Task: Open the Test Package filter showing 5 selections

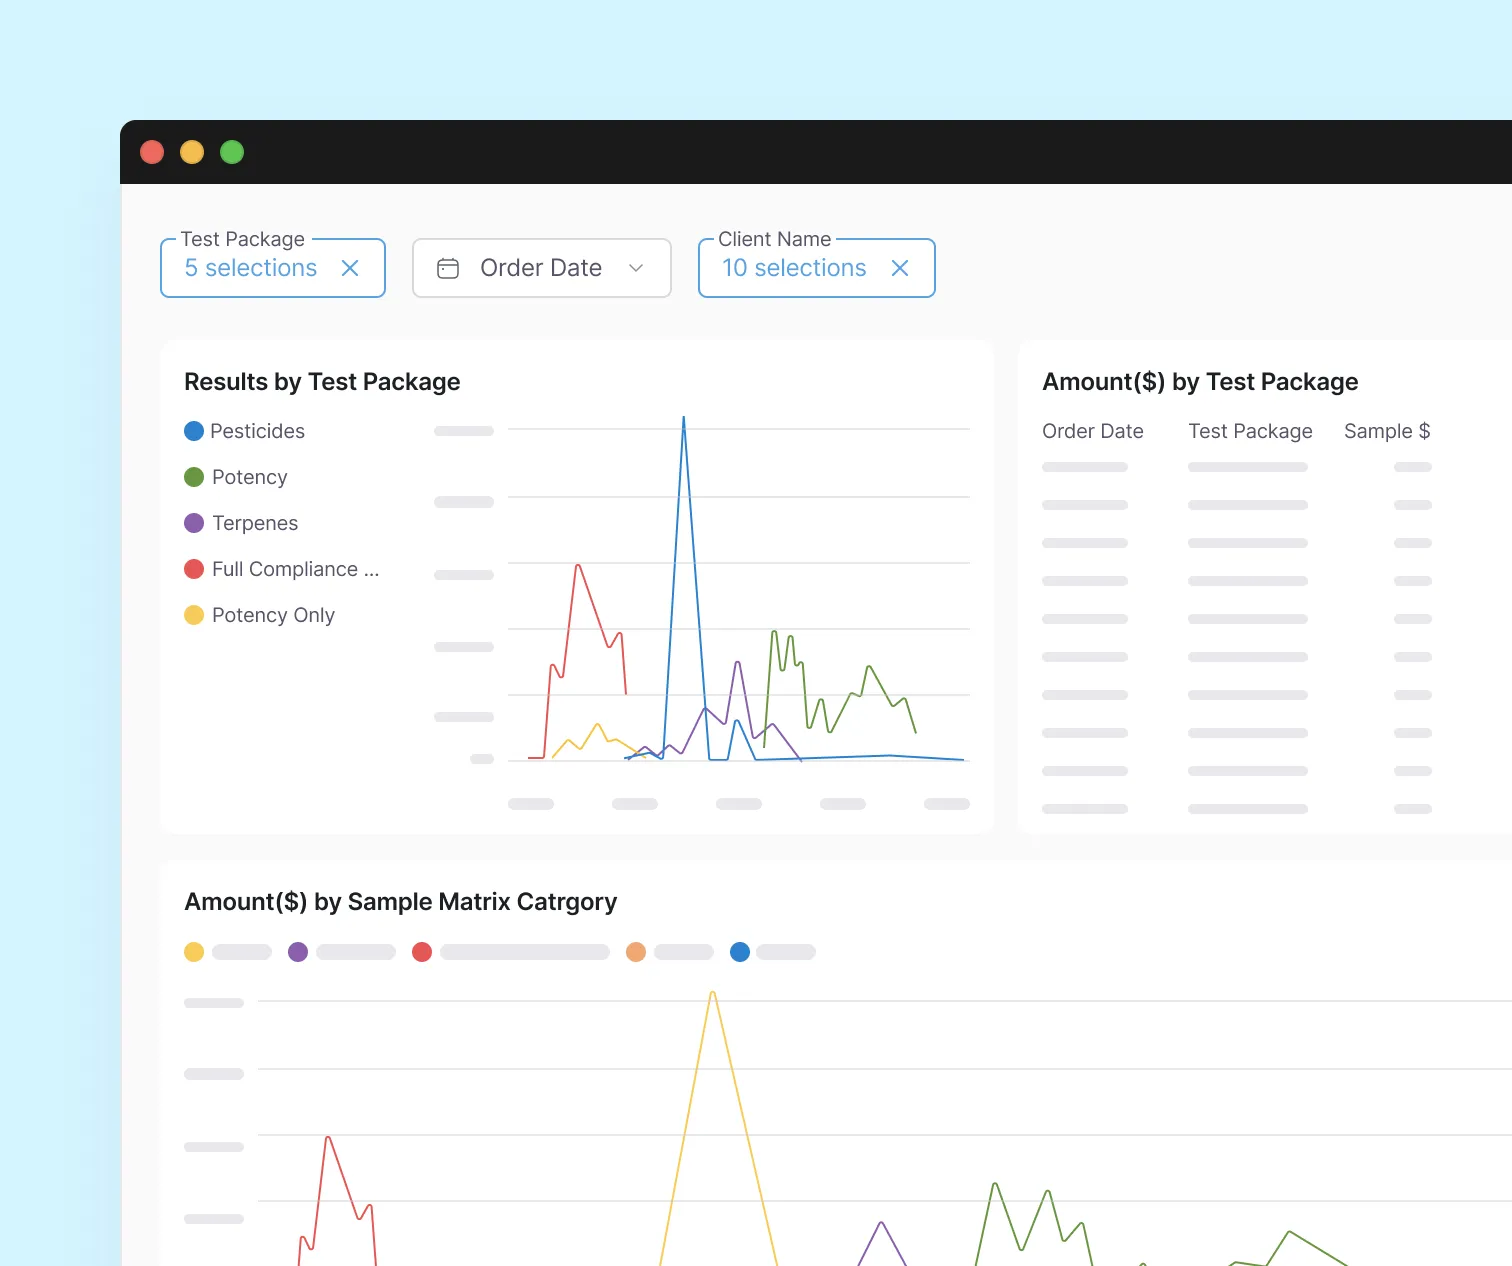Action: (x=273, y=268)
